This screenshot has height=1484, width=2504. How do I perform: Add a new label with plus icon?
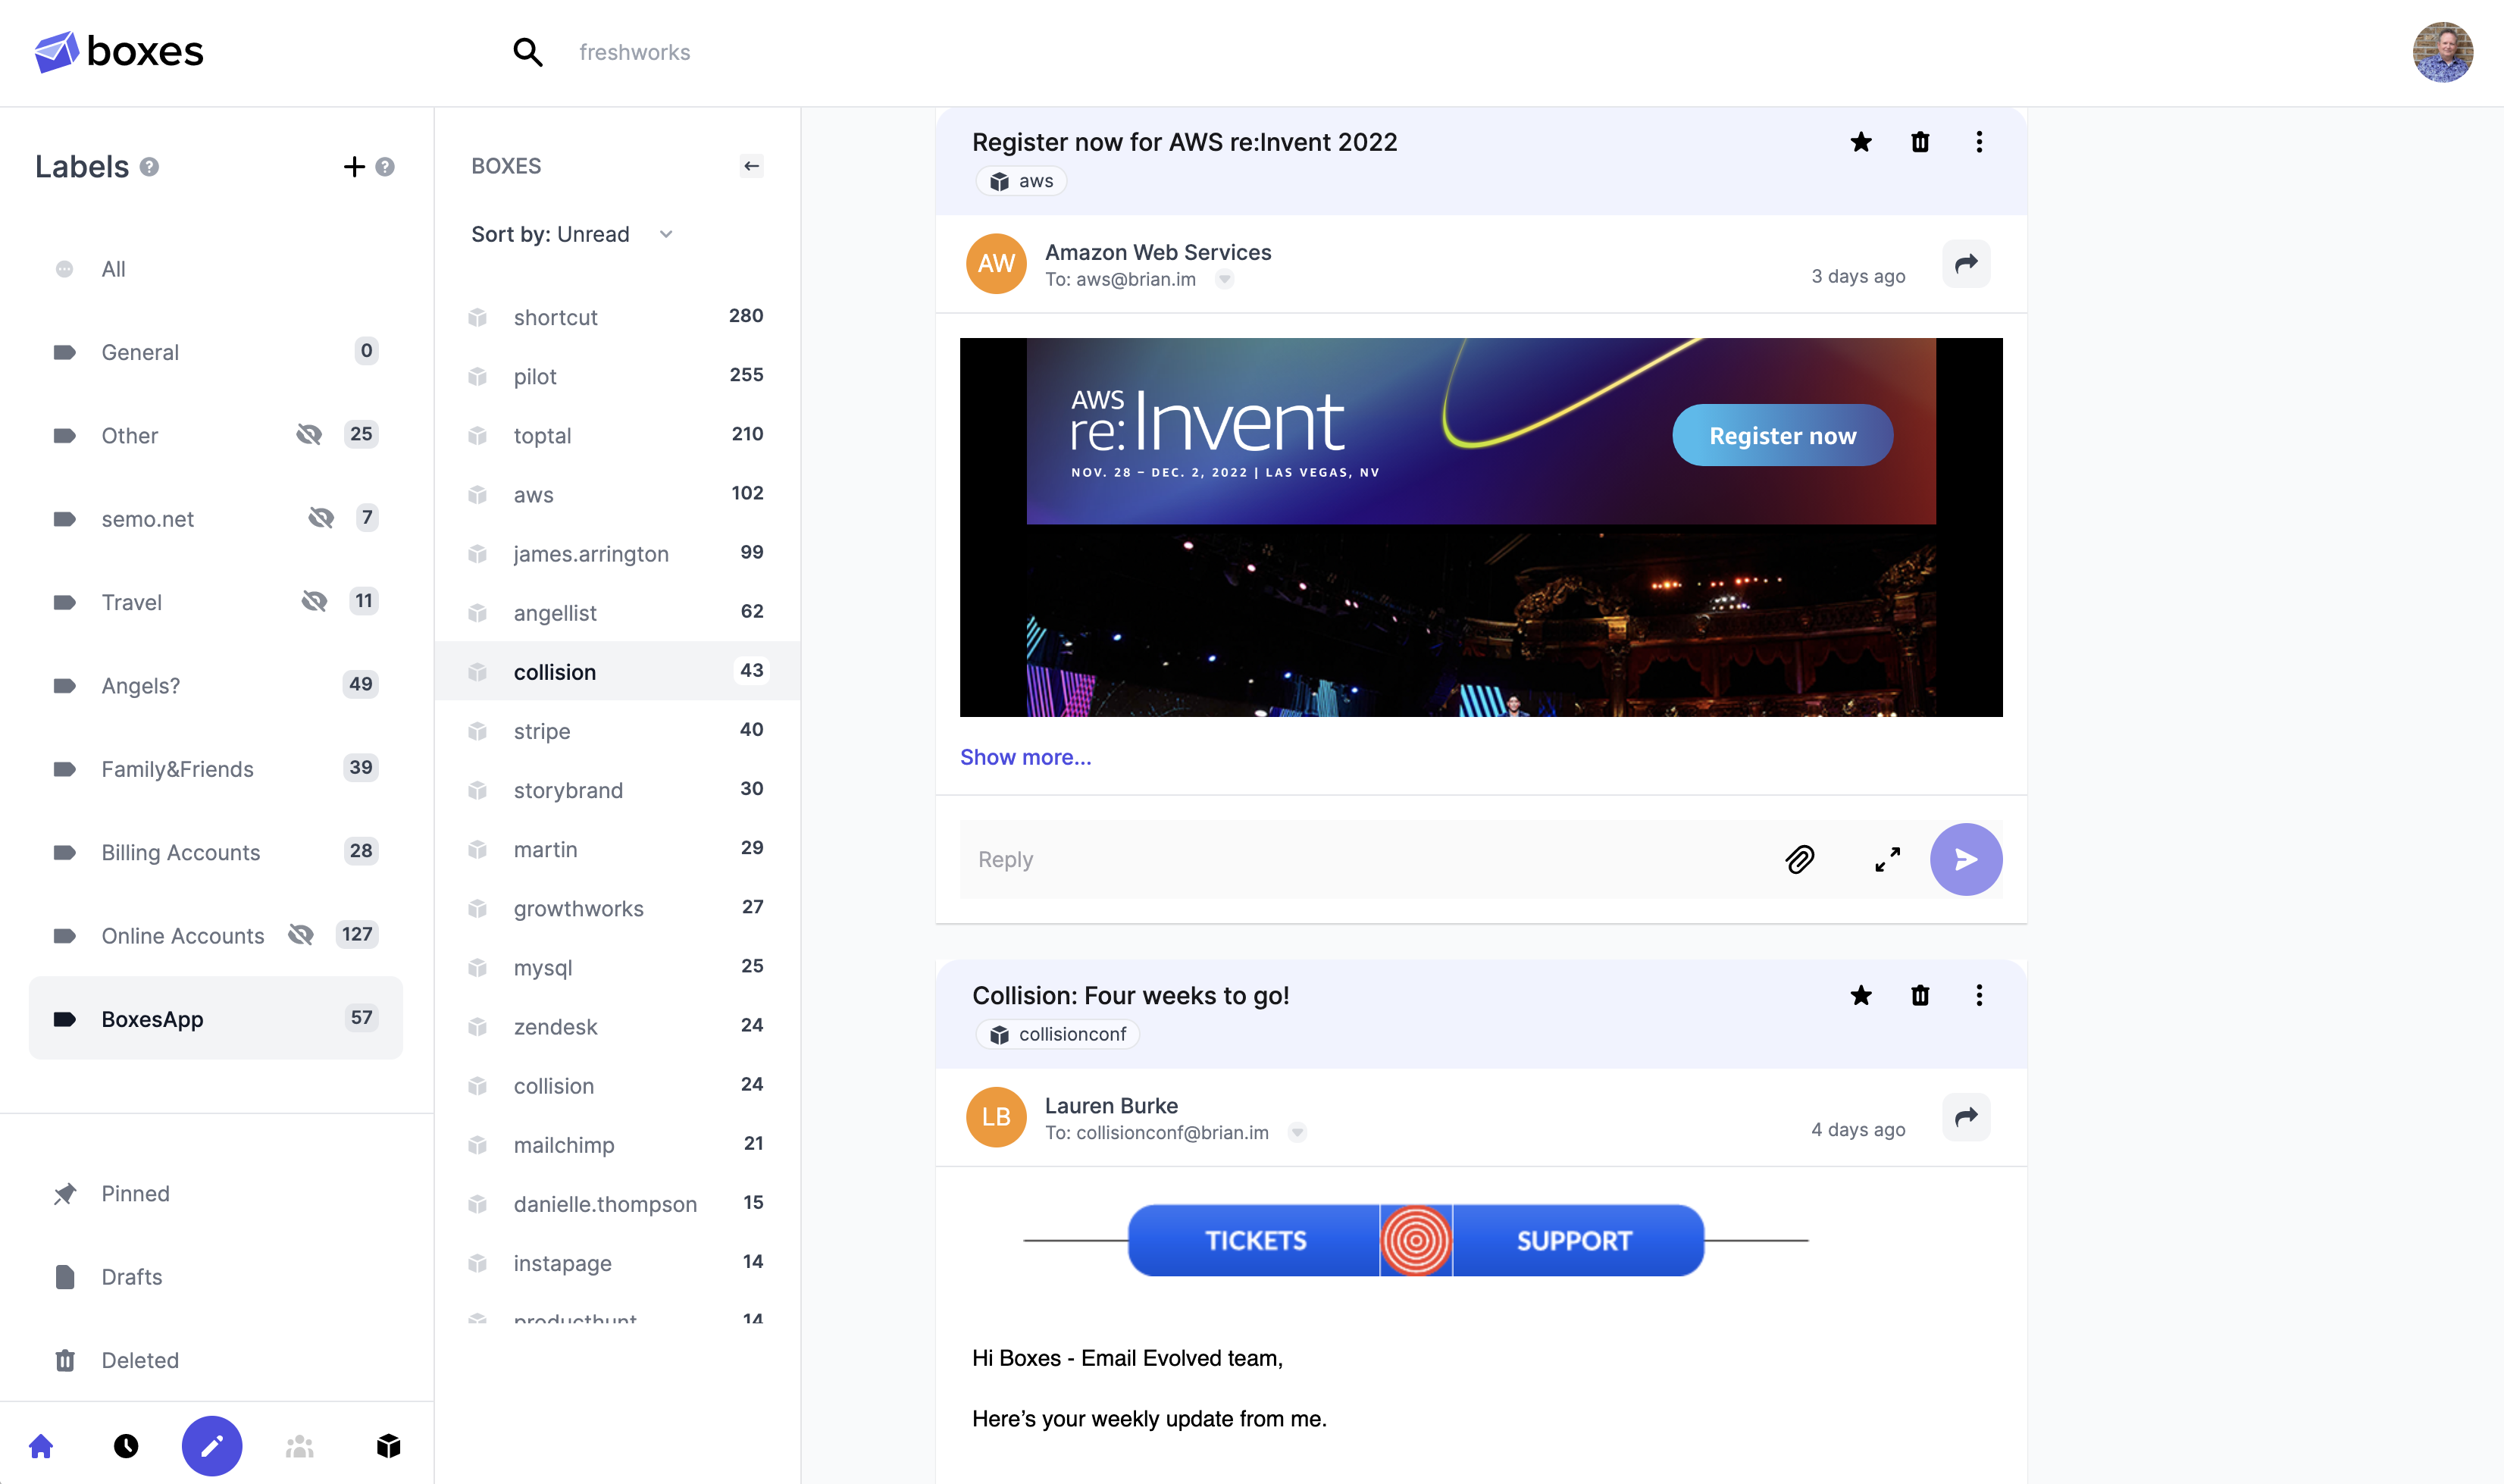354,167
